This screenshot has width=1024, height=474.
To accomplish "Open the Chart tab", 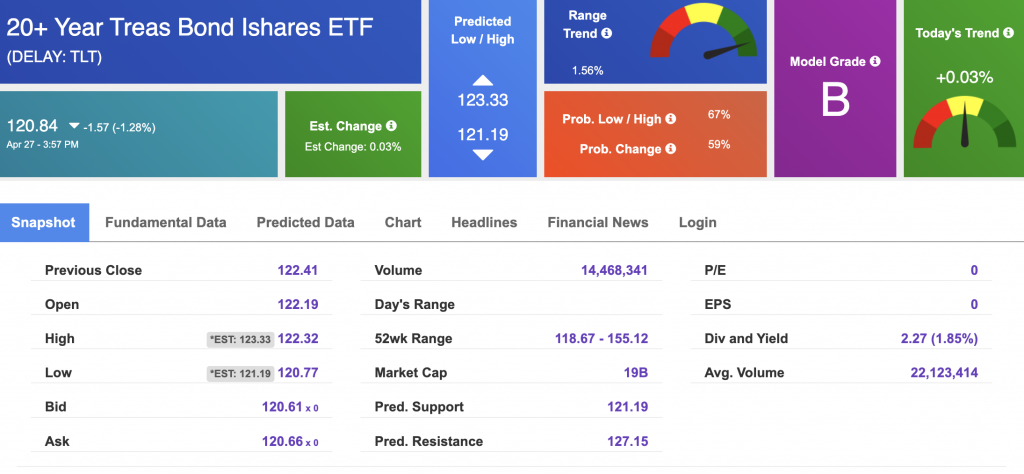I will pyautogui.click(x=403, y=223).
